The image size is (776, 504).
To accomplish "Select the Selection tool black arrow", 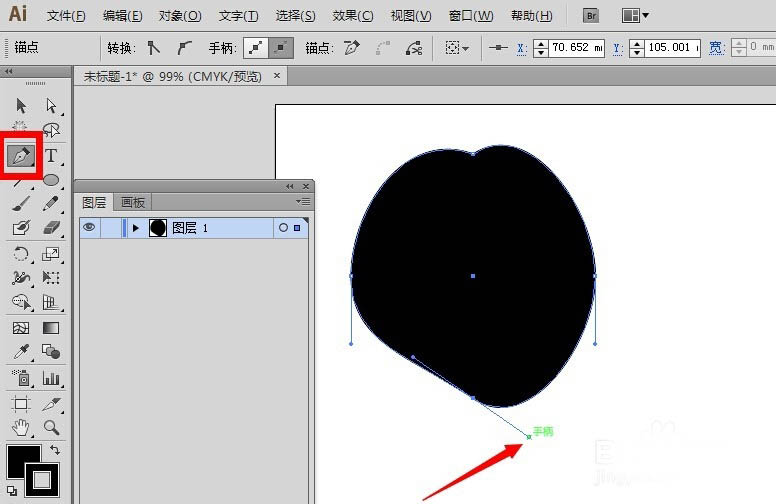I will tap(21, 105).
